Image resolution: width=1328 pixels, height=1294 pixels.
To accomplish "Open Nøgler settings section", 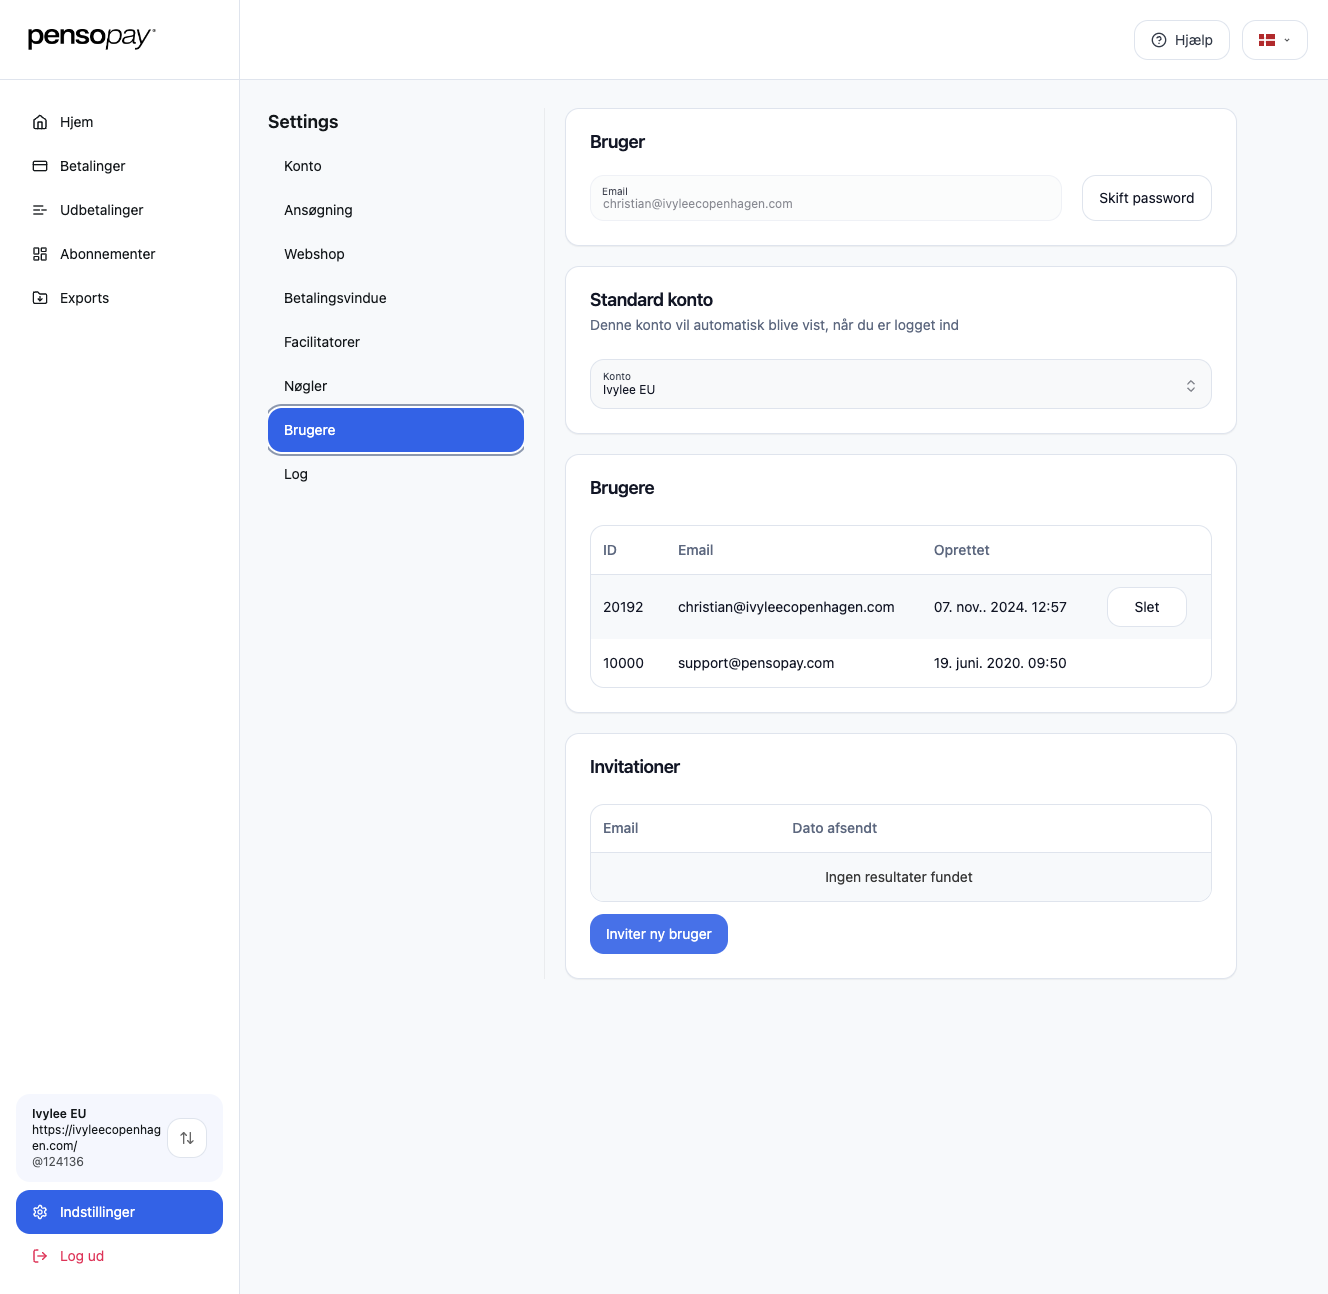I will 396,386.
